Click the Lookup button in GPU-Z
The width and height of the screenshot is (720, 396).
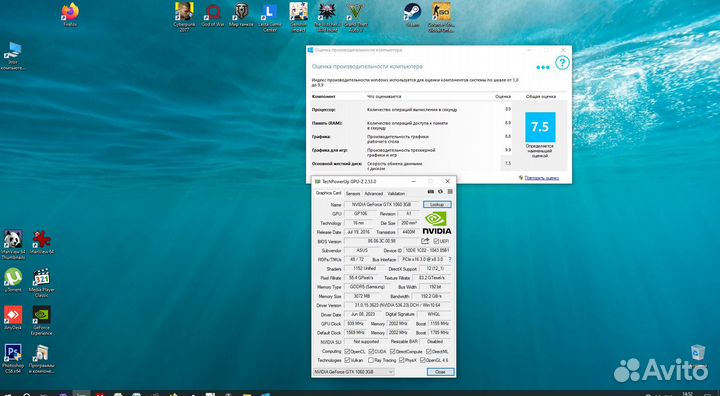(x=437, y=204)
